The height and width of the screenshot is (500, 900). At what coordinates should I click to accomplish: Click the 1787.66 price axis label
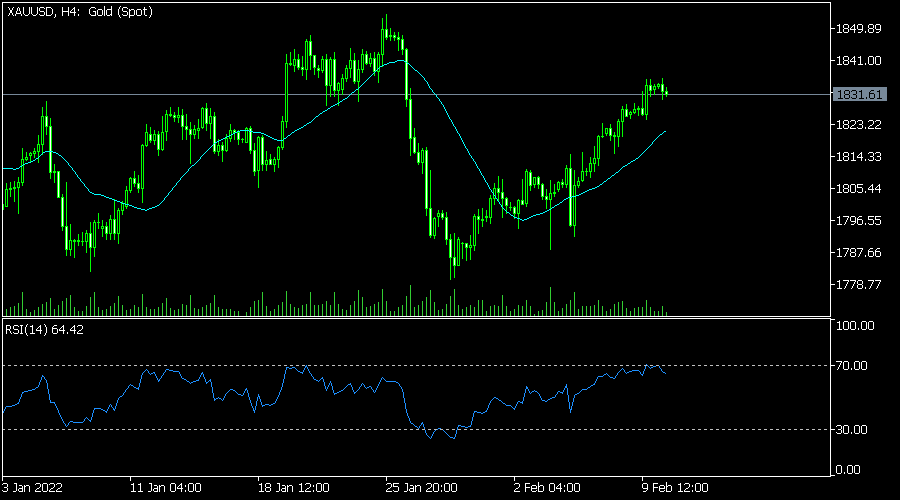(x=858, y=253)
